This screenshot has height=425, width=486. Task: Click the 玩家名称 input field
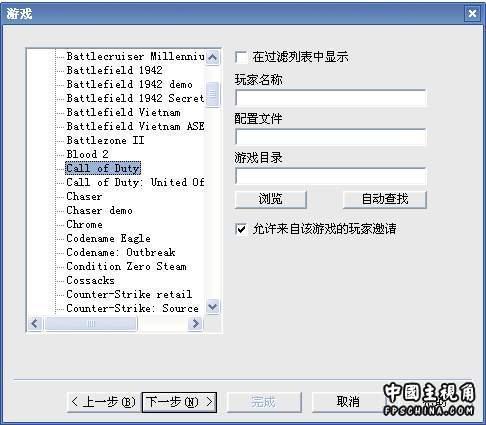click(x=331, y=98)
